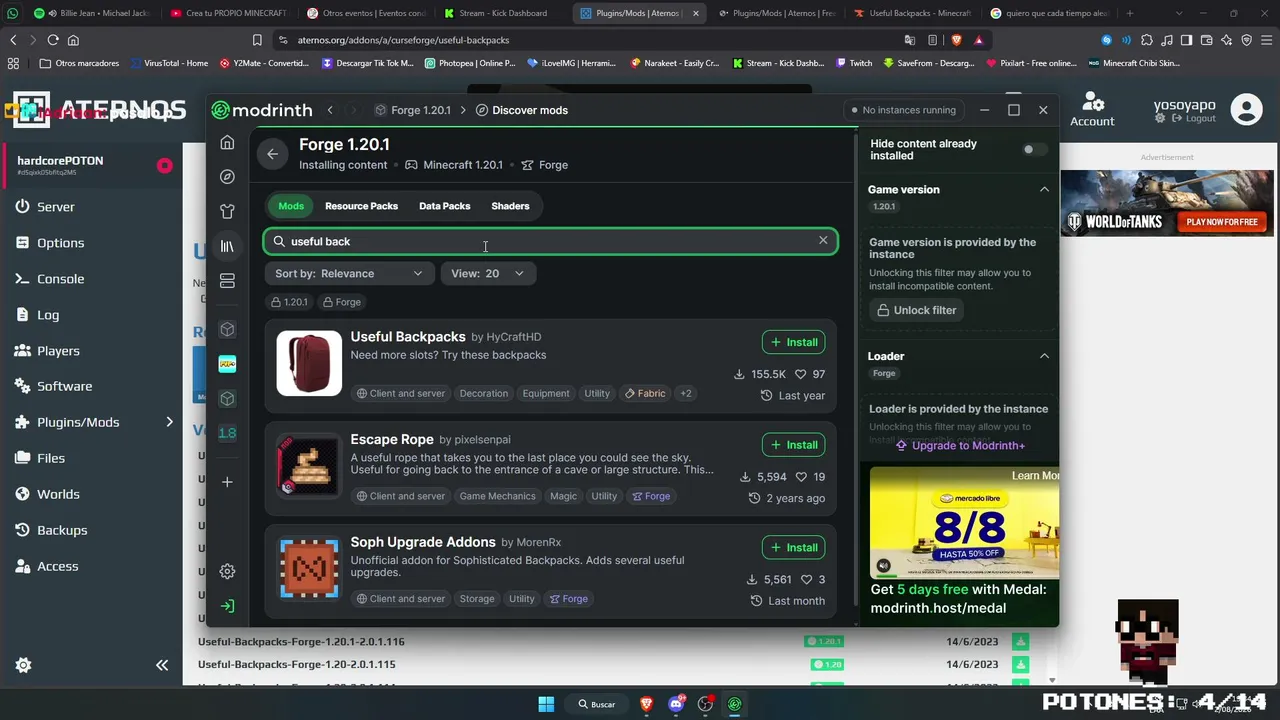Click Forge 1.20.1 breadcrumb in Modrinth header
This screenshot has height=720, width=1280.
click(x=413, y=110)
